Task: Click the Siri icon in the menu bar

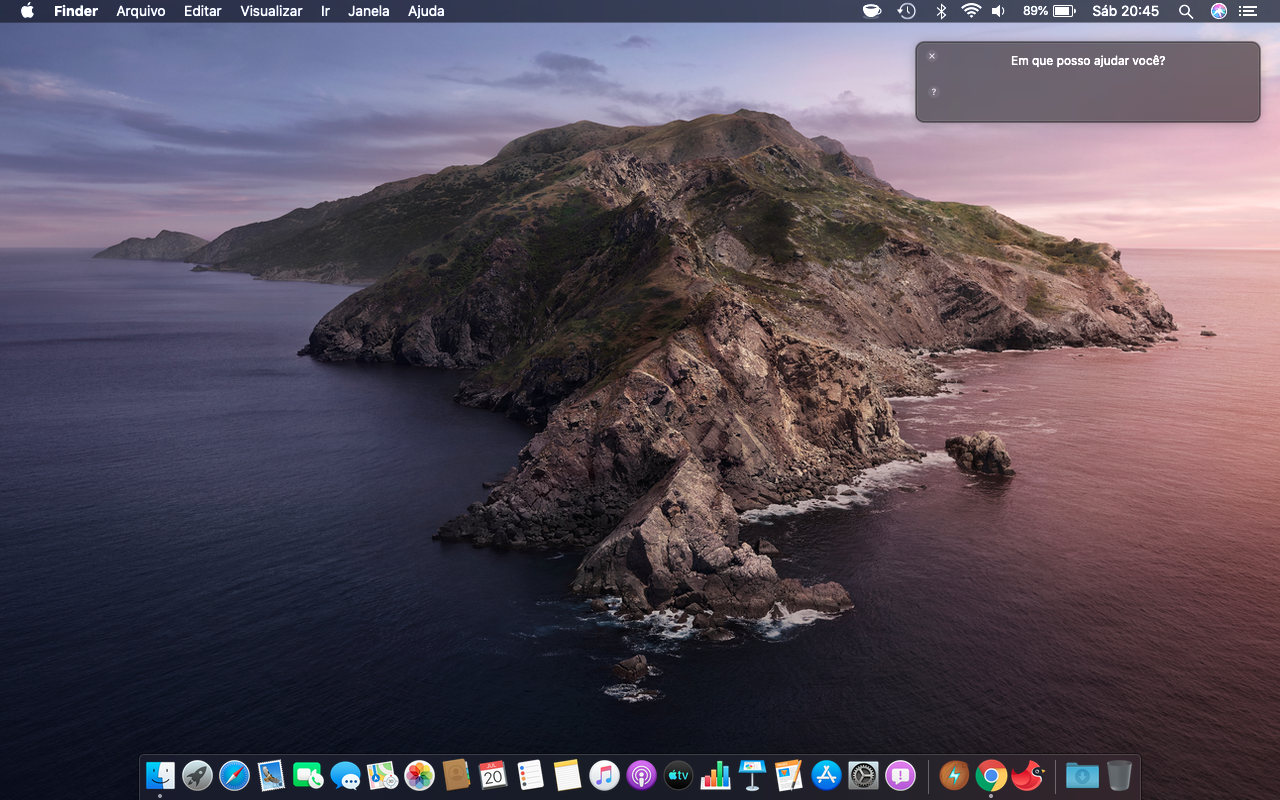Action: coord(1218,11)
